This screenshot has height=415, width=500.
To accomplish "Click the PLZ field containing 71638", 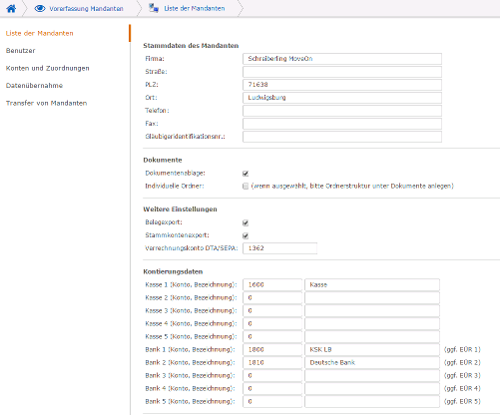I will point(342,85).
